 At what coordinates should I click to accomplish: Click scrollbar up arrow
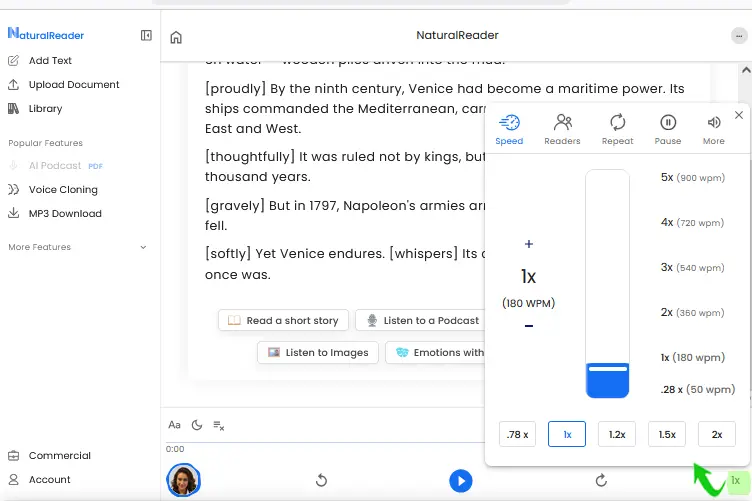tap(746, 70)
